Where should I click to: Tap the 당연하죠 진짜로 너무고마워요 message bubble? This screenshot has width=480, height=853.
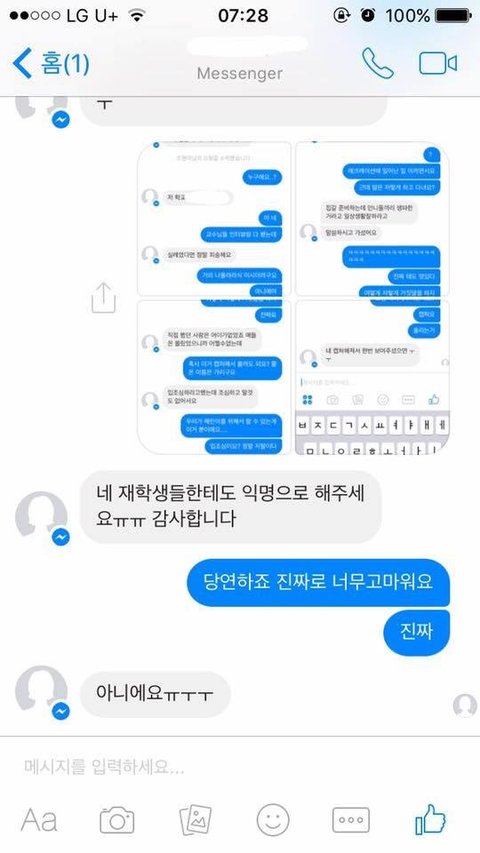pyautogui.click(x=318, y=582)
